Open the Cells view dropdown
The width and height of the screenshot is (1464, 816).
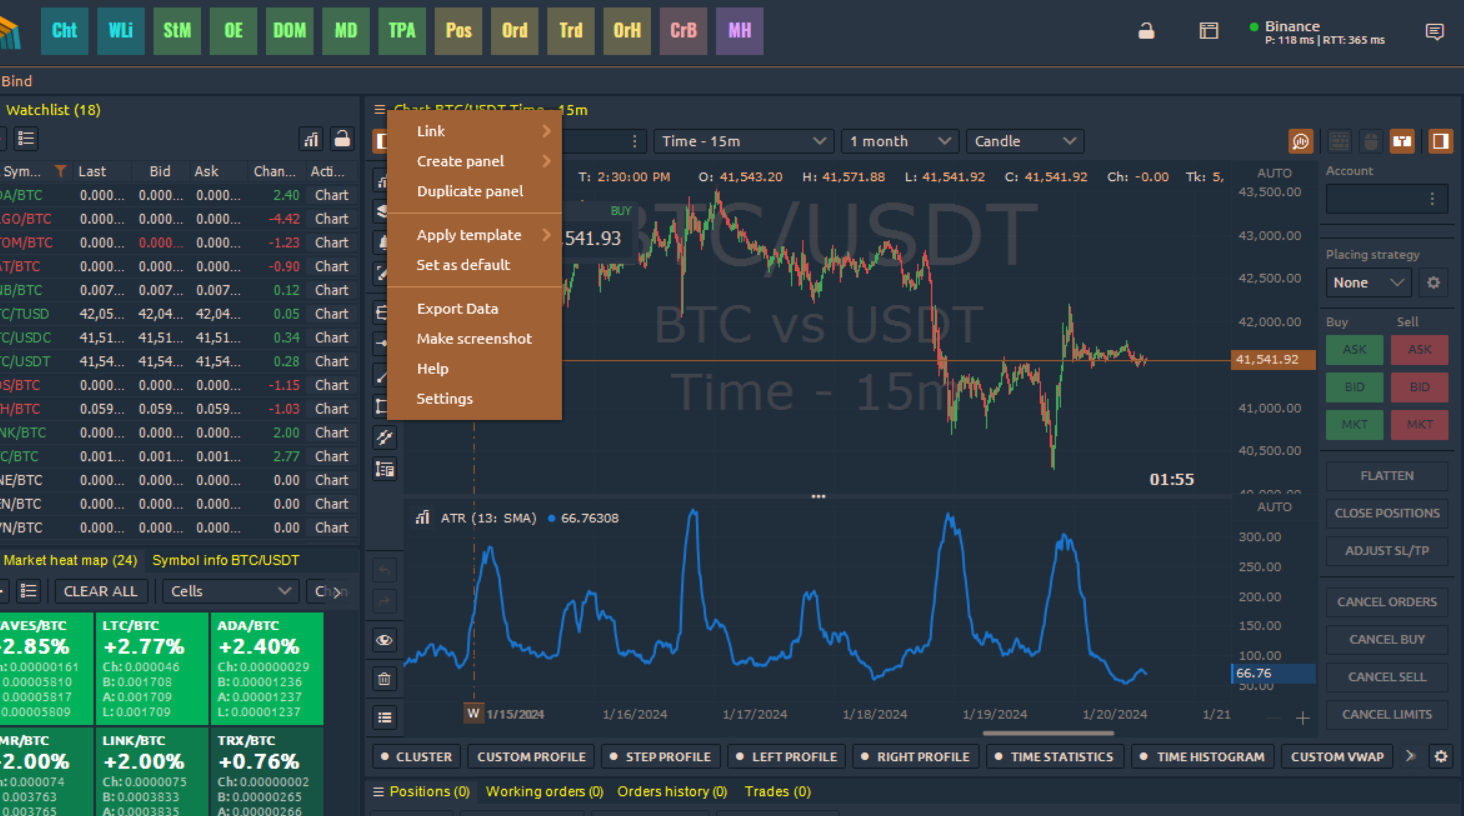point(230,591)
